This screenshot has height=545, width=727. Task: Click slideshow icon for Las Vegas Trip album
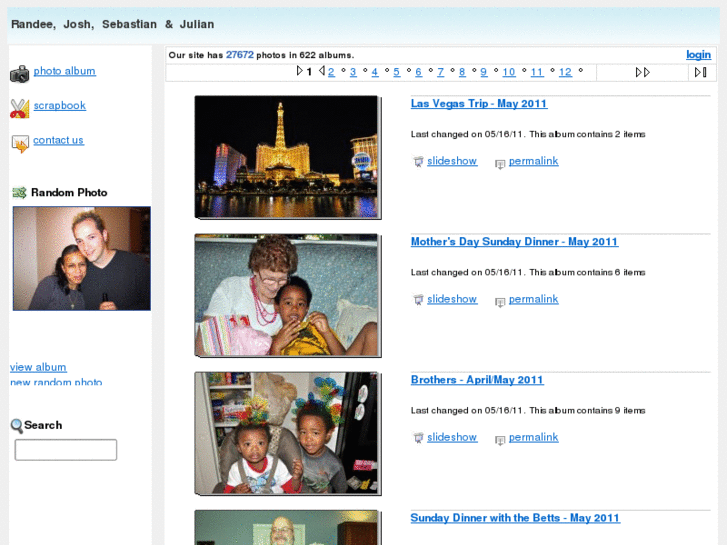click(418, 161)
